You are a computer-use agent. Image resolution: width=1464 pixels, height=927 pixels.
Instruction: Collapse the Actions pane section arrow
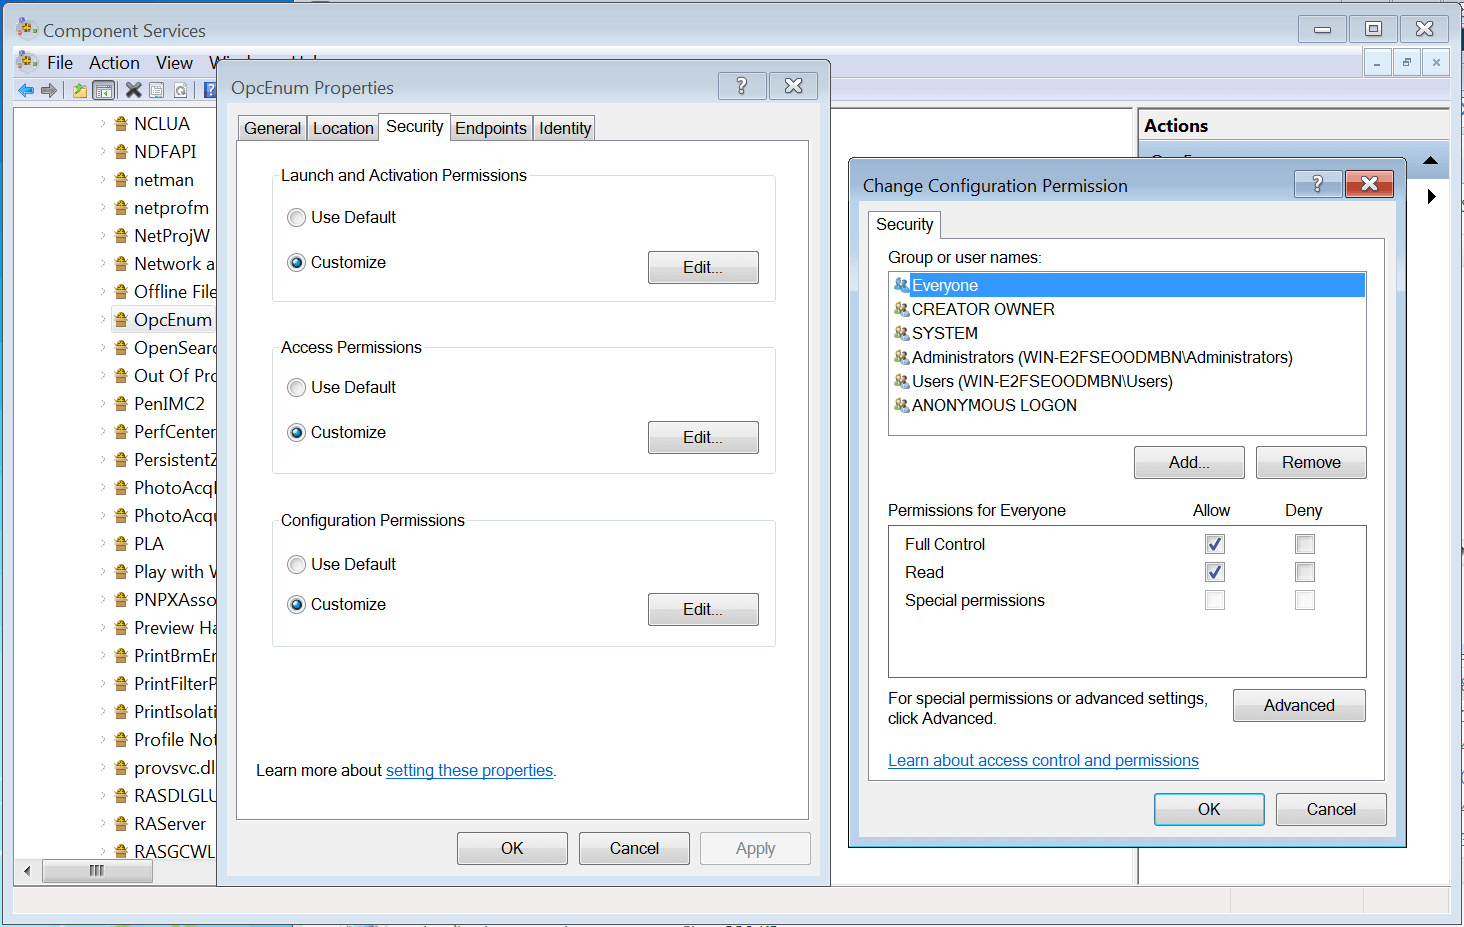pos(1430,160)
